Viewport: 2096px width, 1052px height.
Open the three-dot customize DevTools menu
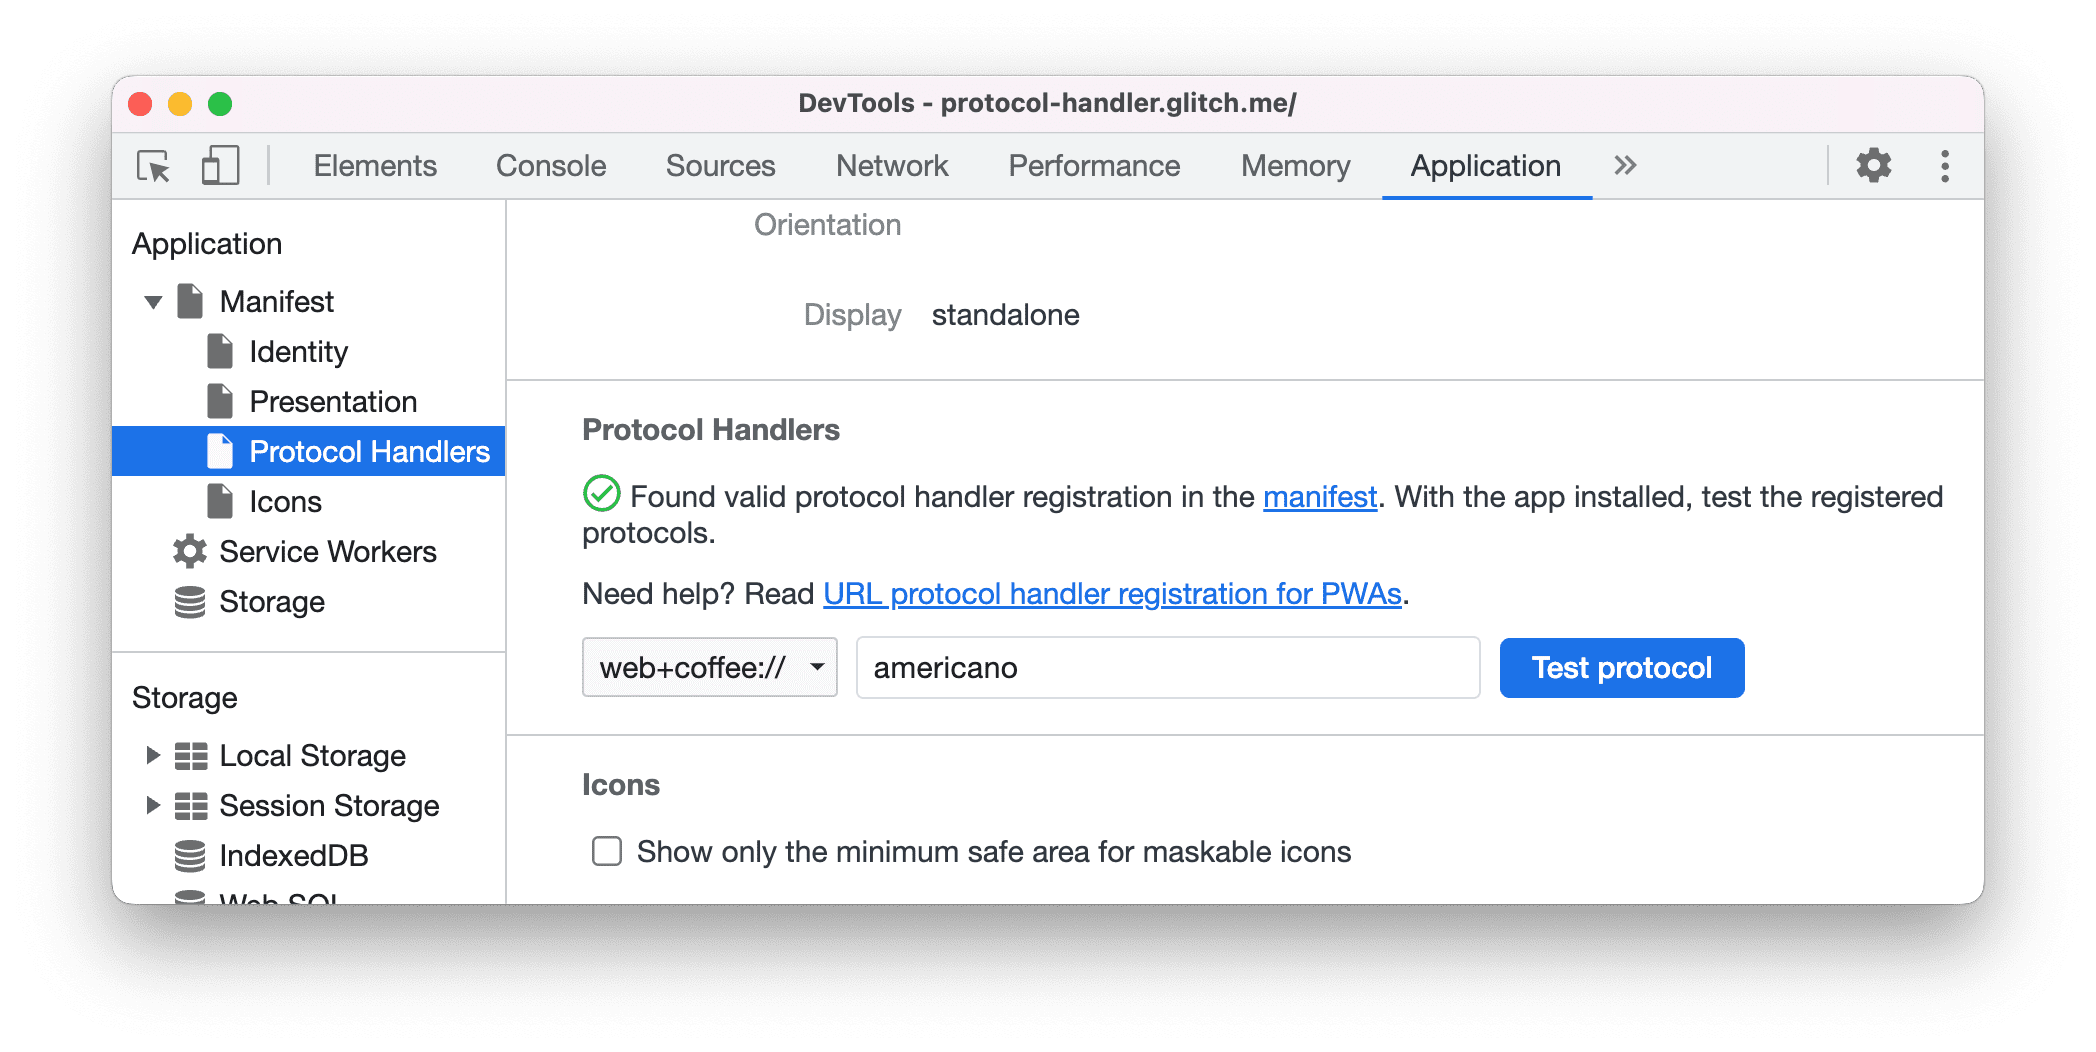click(x=1944, y=166)
